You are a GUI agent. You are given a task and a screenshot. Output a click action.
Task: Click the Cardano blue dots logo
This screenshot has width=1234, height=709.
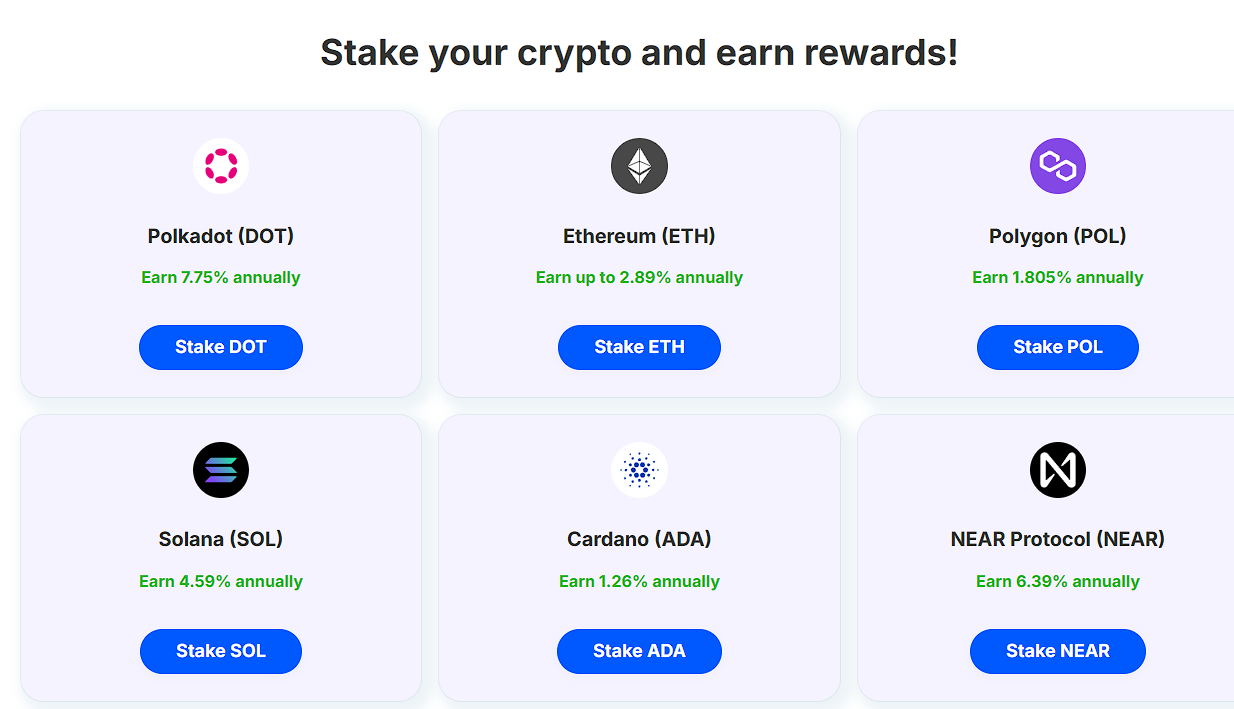click(x=639, y=470)
